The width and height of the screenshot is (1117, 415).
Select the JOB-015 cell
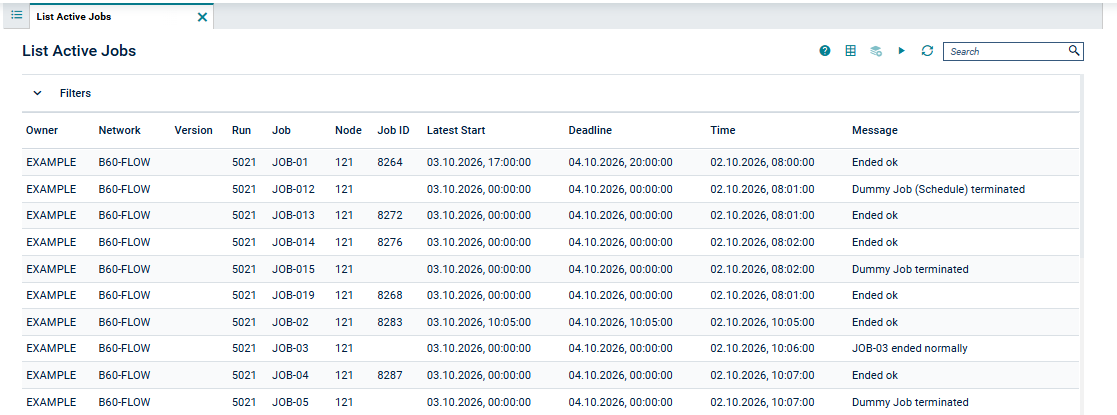pos(293,269)
